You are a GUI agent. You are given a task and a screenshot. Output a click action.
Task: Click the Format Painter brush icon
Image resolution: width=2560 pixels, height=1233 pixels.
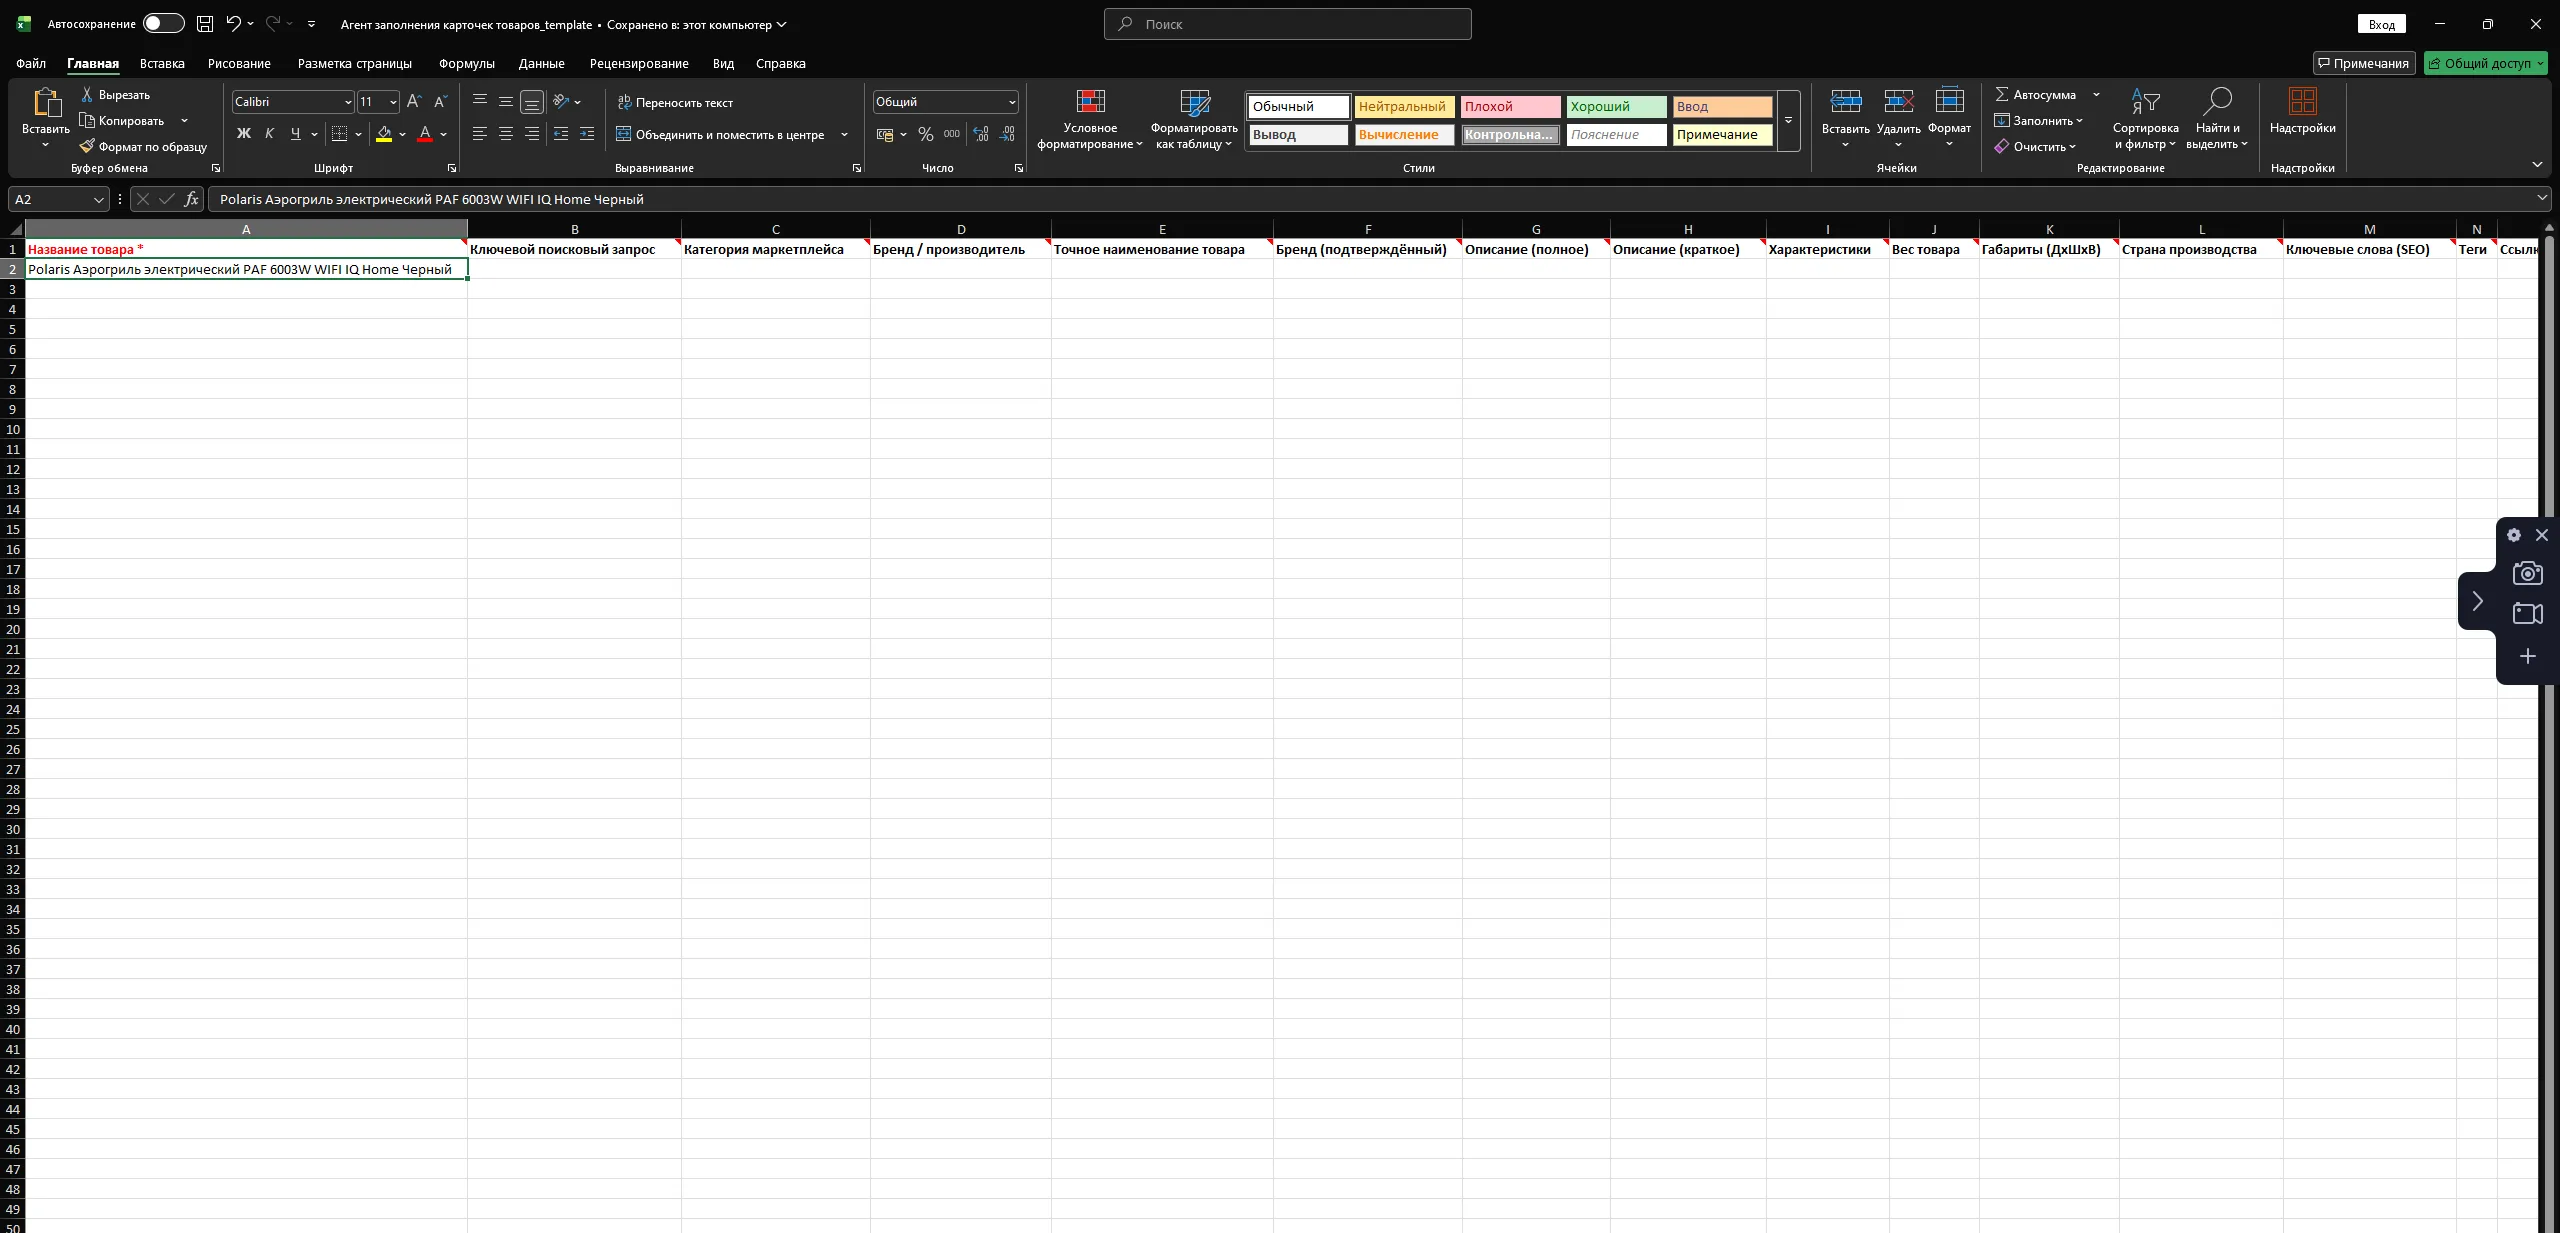tap(88, 146)
